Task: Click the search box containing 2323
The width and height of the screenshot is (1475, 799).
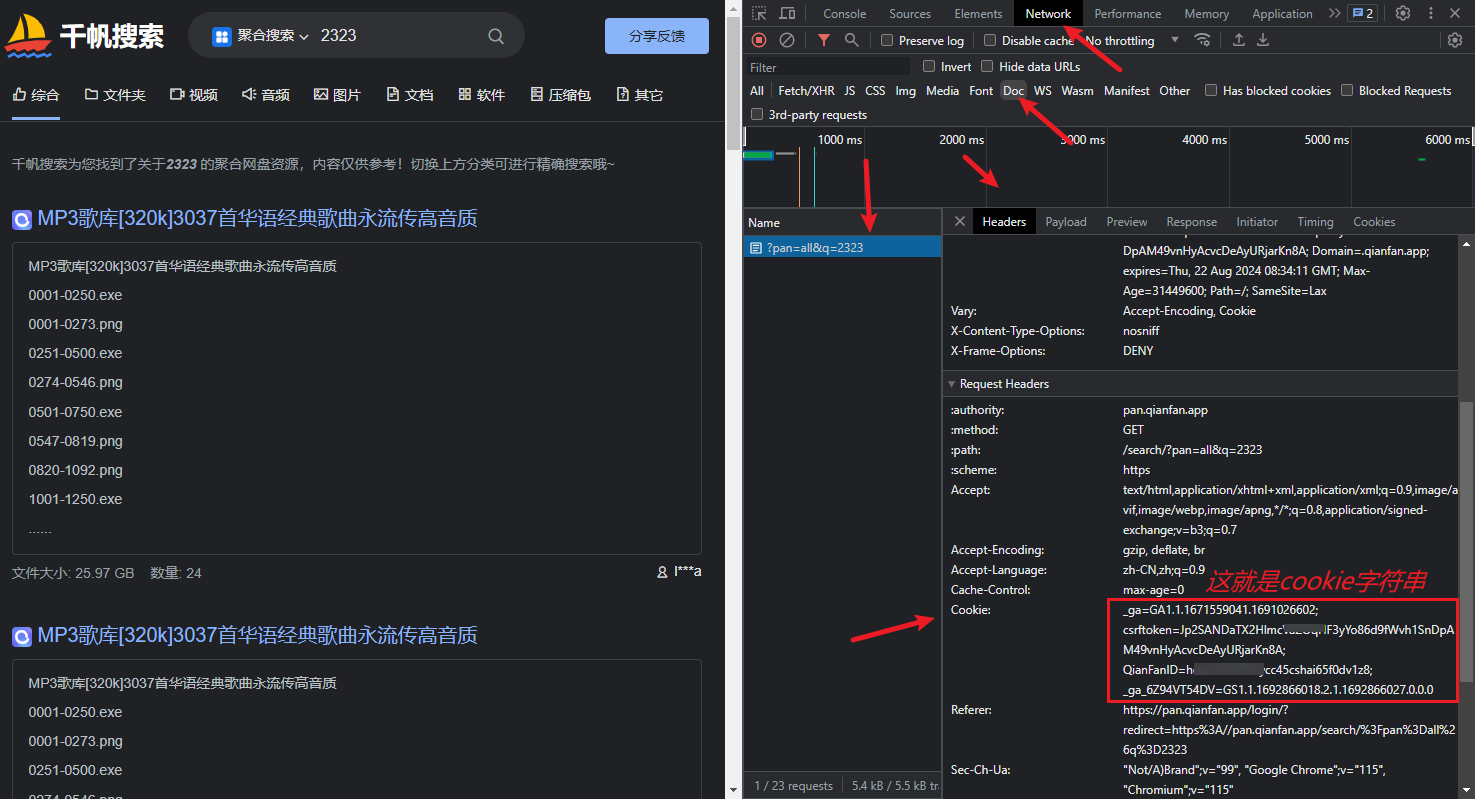Action: coord(355,36)
